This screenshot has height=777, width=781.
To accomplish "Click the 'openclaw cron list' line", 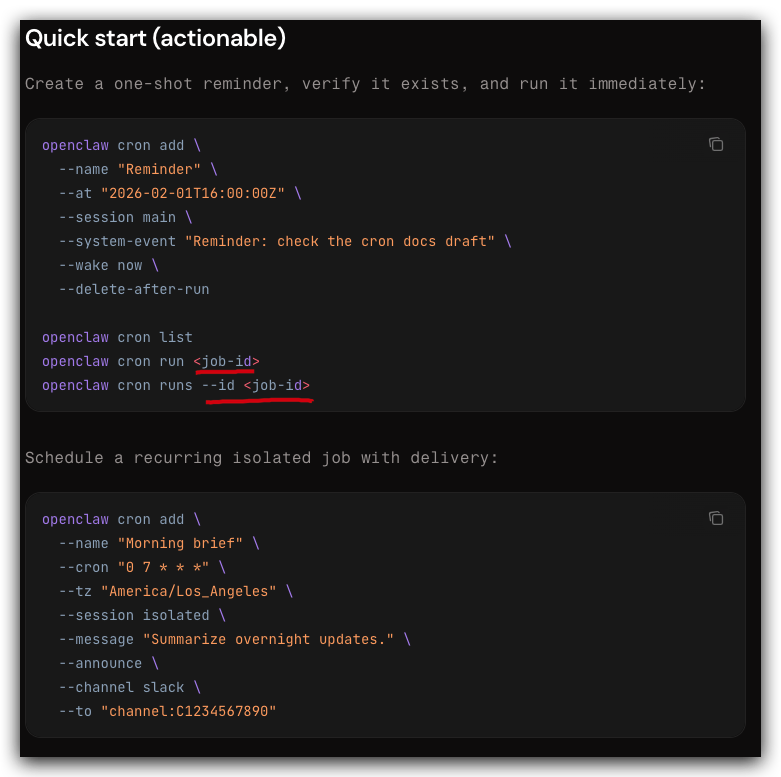I will pos(117,338).
